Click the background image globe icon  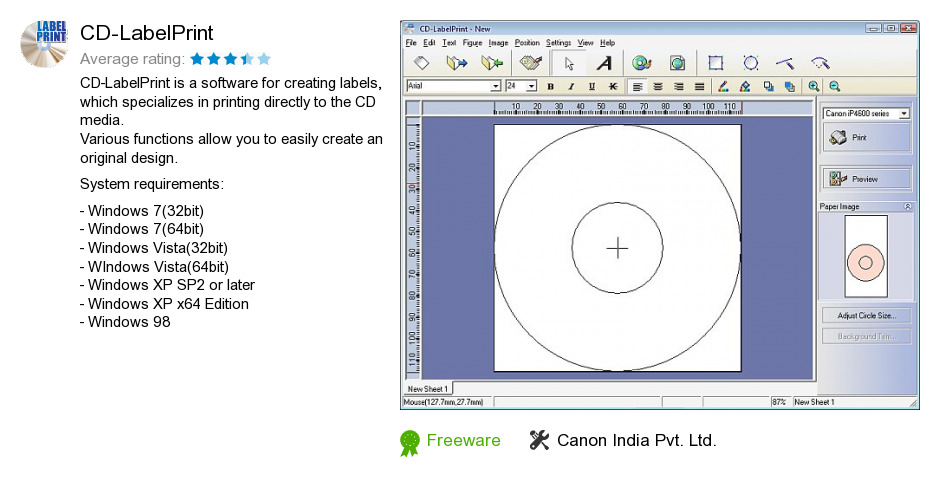tap(677, 63)
